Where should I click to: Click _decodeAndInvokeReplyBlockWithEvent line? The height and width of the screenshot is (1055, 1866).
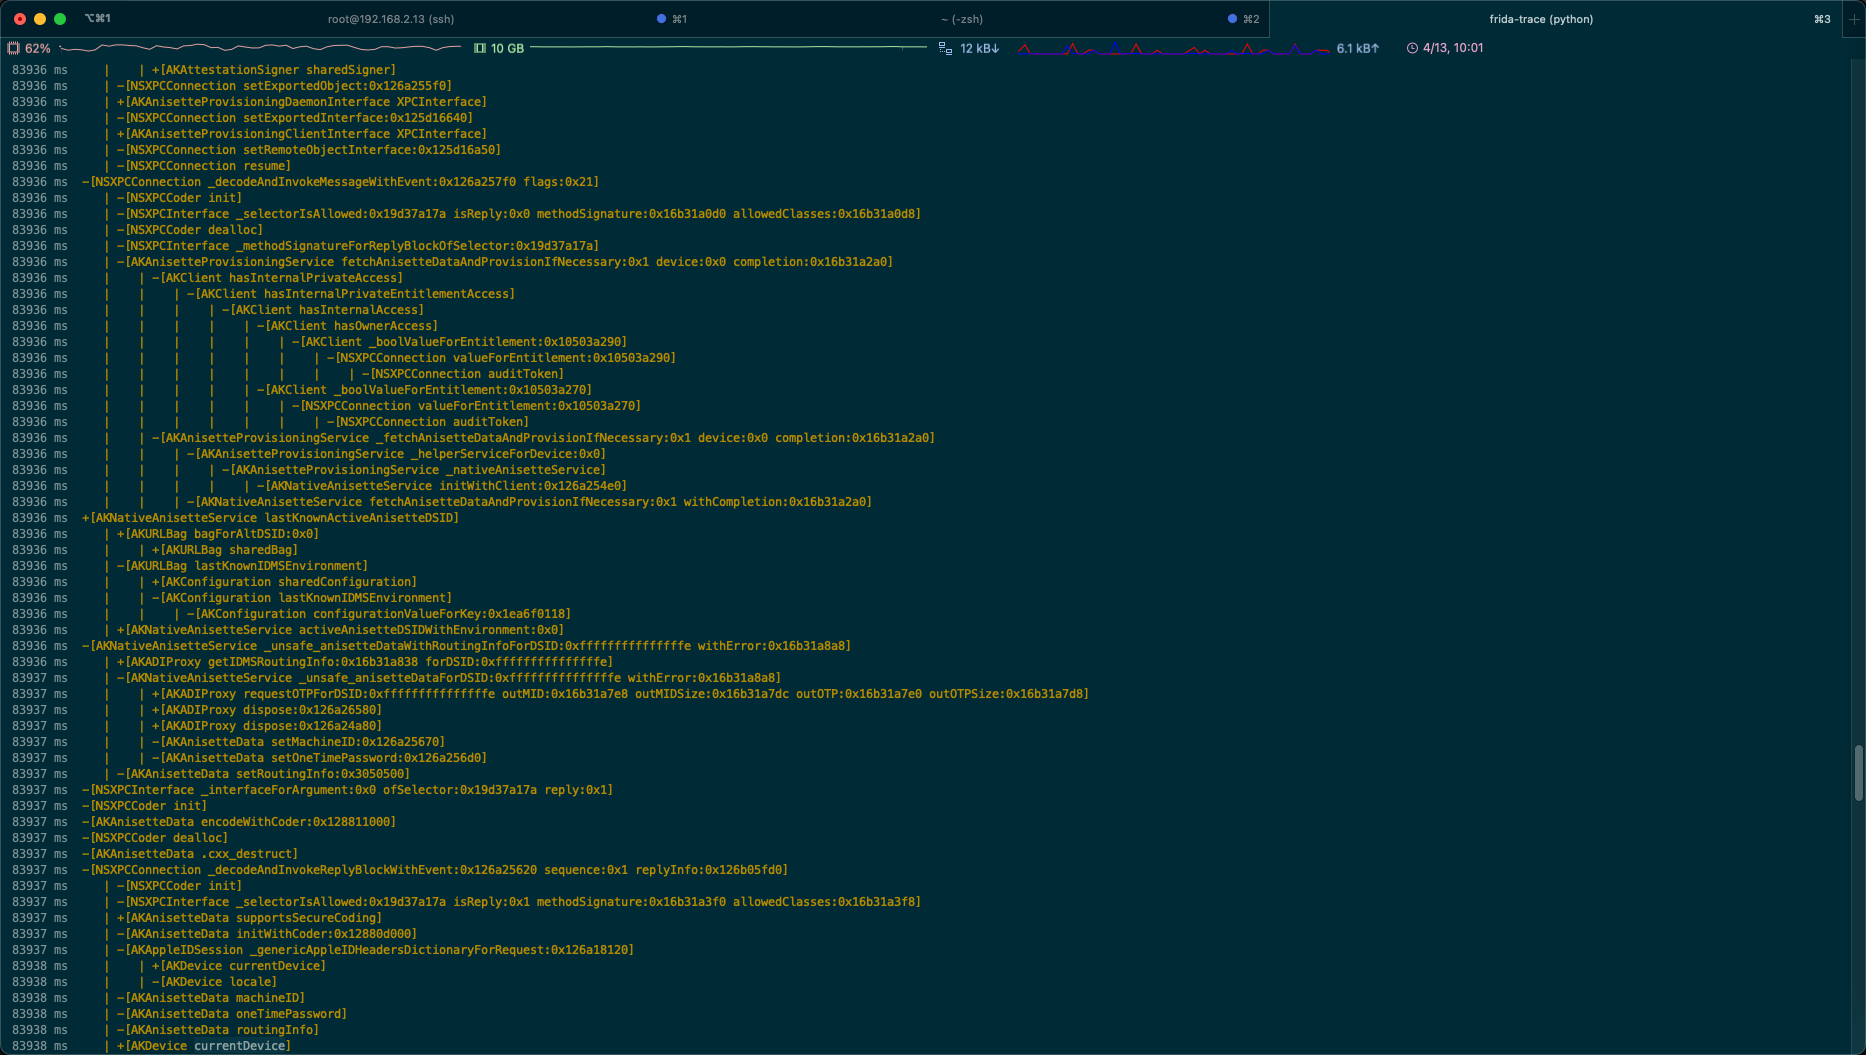(x=435, y=870)
